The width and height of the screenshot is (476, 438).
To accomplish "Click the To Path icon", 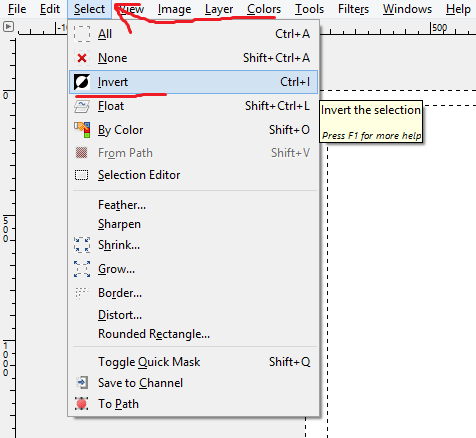I will [82, 404].
